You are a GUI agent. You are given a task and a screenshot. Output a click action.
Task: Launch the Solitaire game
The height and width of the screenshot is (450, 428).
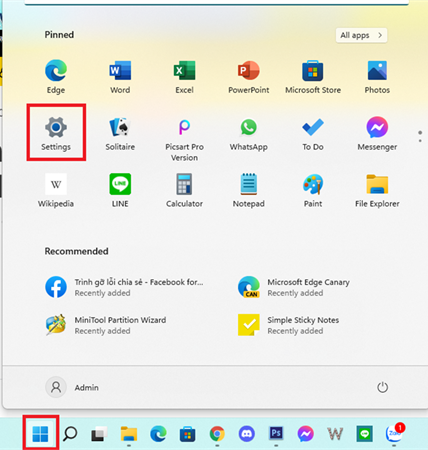(x=120, y=133)
